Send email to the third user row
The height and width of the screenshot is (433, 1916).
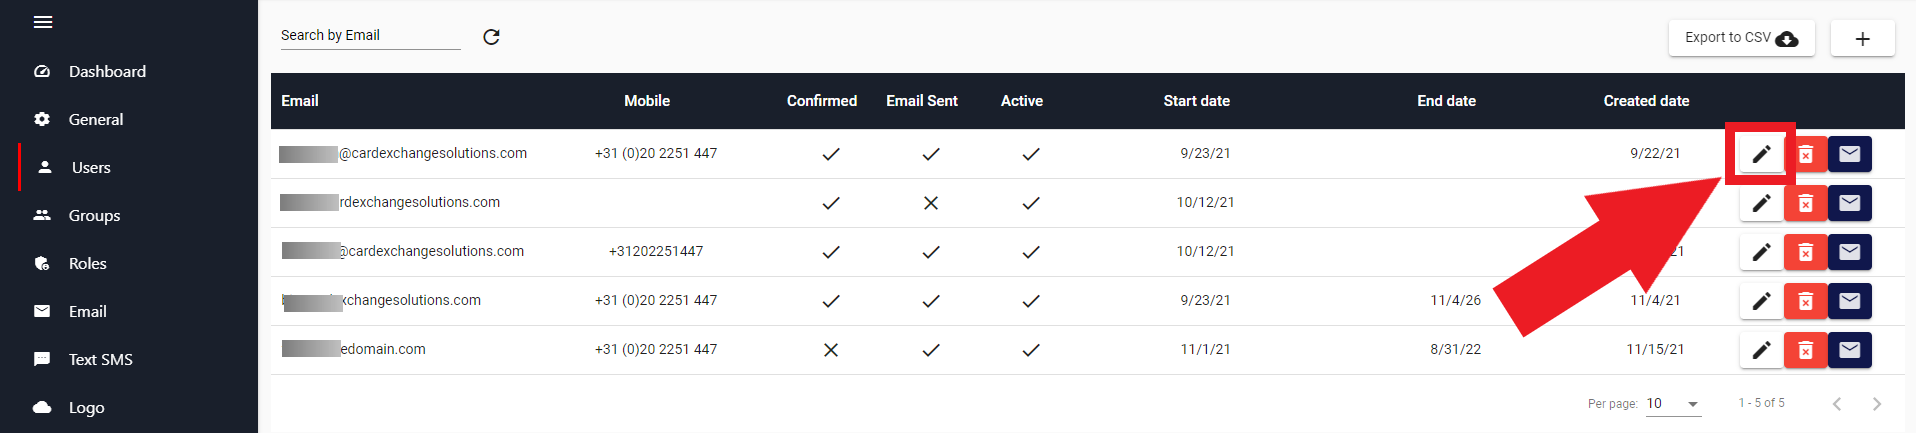(x=1849, y=252)
